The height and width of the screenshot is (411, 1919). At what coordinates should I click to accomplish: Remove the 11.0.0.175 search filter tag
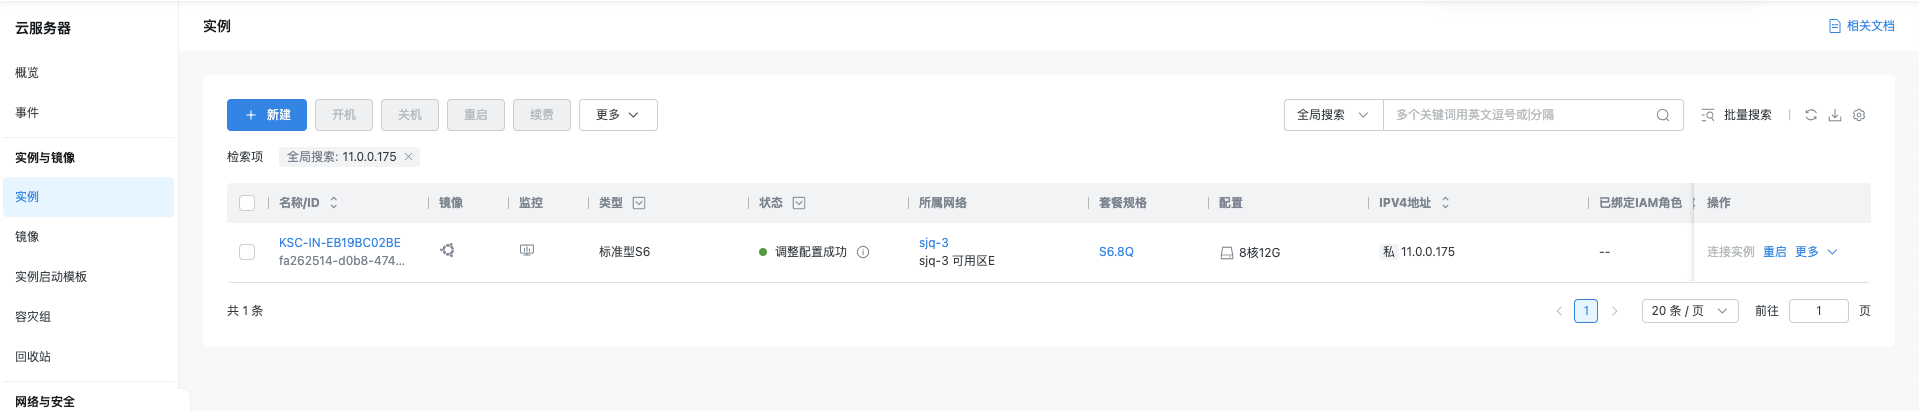[408, 157]
